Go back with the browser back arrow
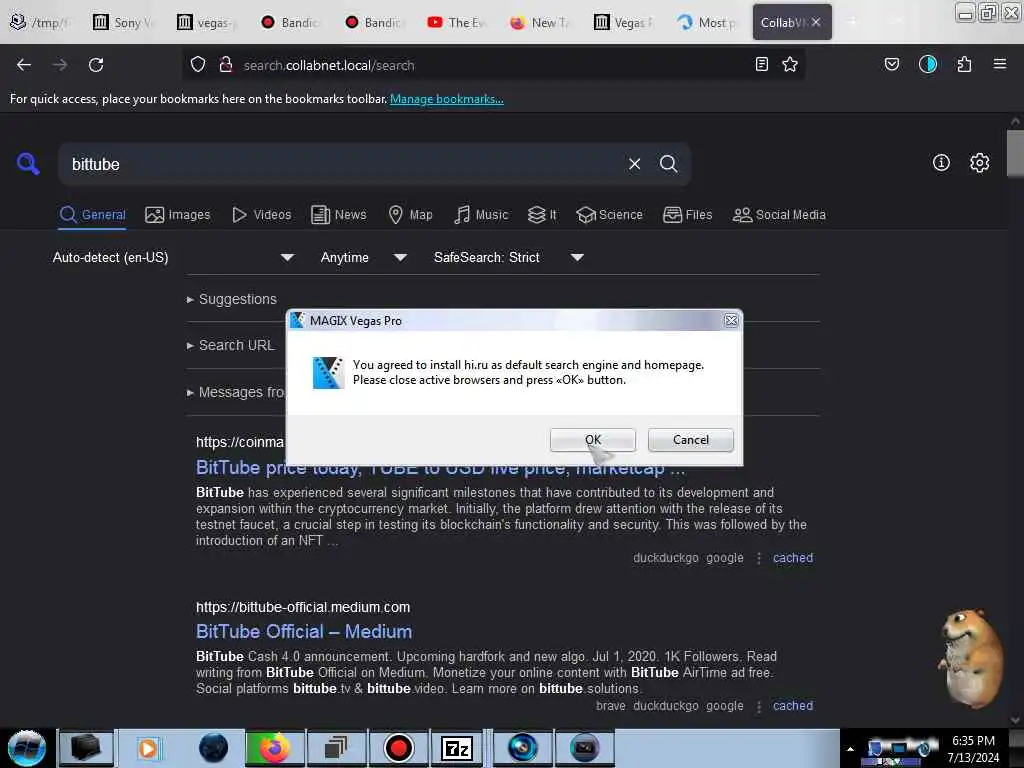1024x768 pixels. pos(24,65)
